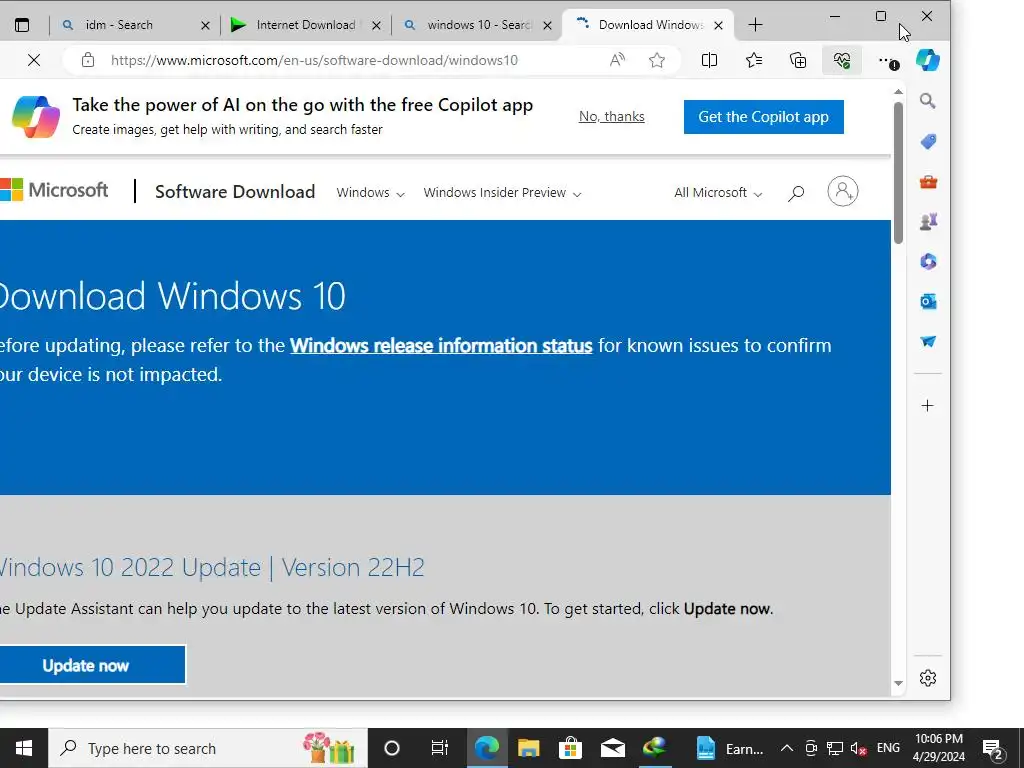This screenshot has height=768, width=1024.
Task: Open Copilot in the sidebar
Action: (927, 60)
